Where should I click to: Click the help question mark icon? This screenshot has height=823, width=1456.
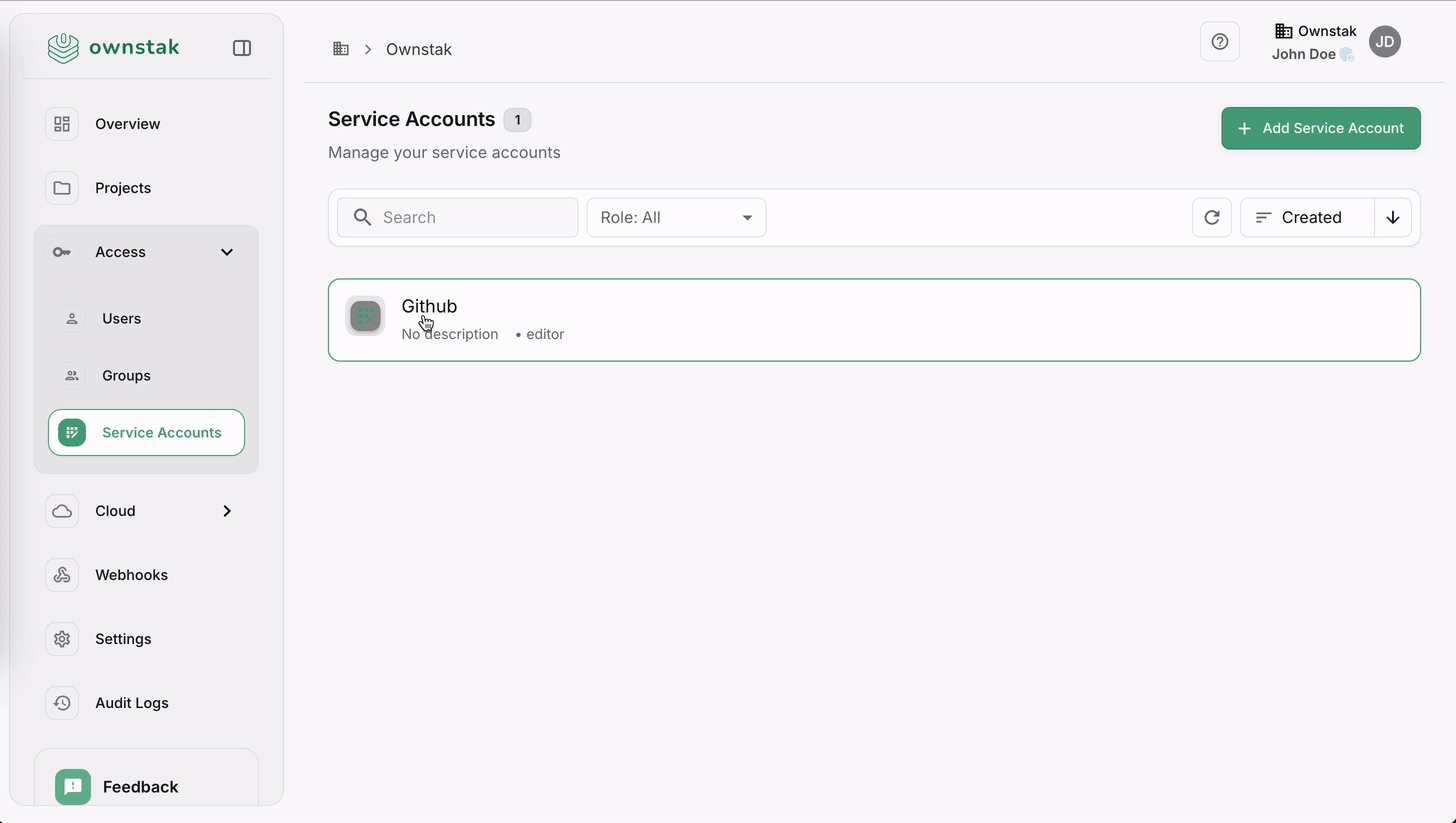1219,42
